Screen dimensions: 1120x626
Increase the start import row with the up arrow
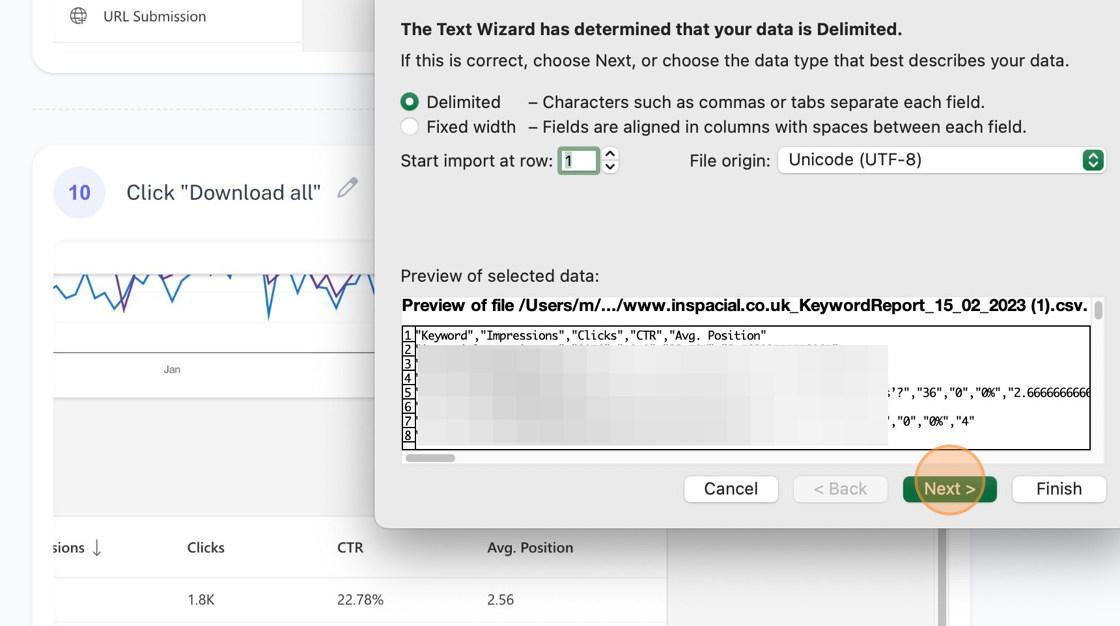point(609,154)
